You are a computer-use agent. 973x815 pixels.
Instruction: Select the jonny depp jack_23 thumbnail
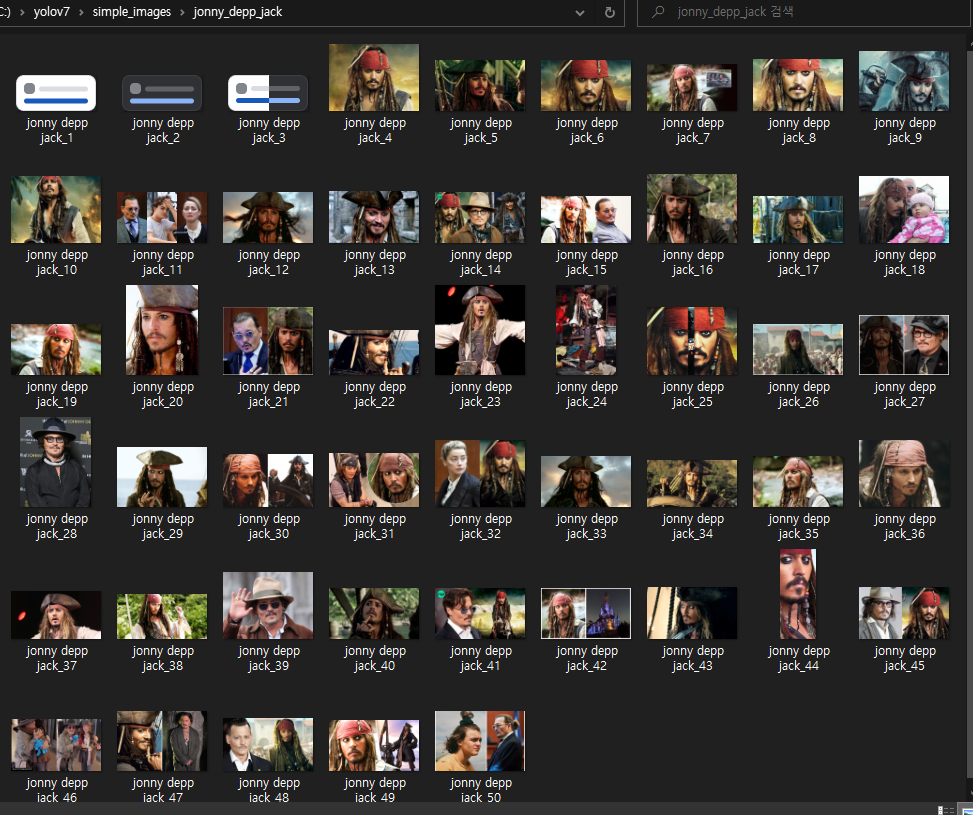coord(480,330)
